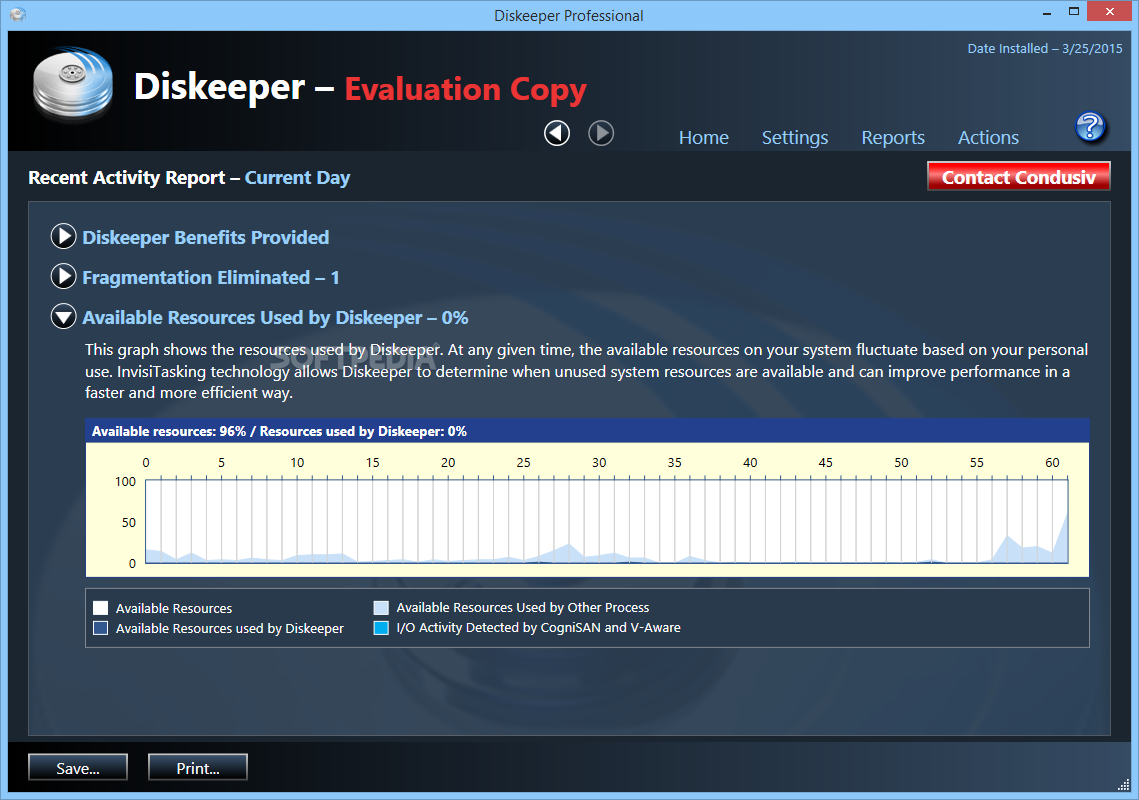Click the Used by Other Process swatch
The height and width of the screenshot is (800, 1139).
tap(381, 608)
